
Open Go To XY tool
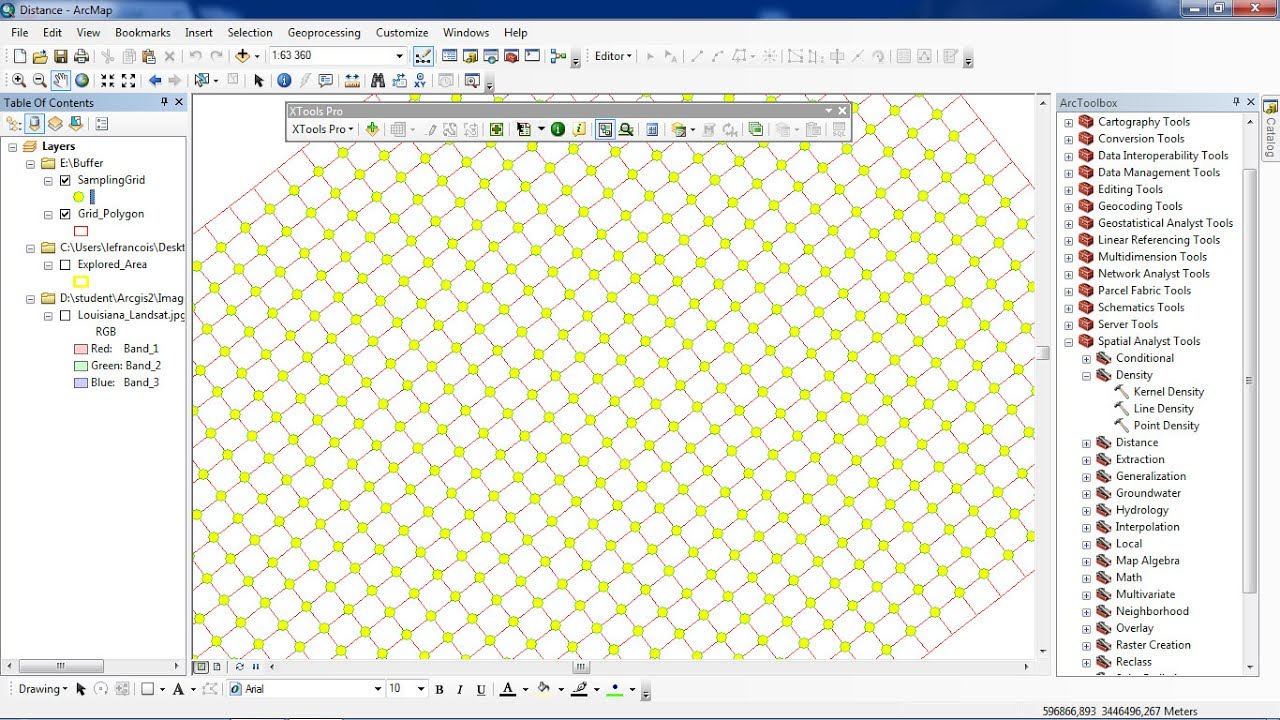[x=422, y=81]
